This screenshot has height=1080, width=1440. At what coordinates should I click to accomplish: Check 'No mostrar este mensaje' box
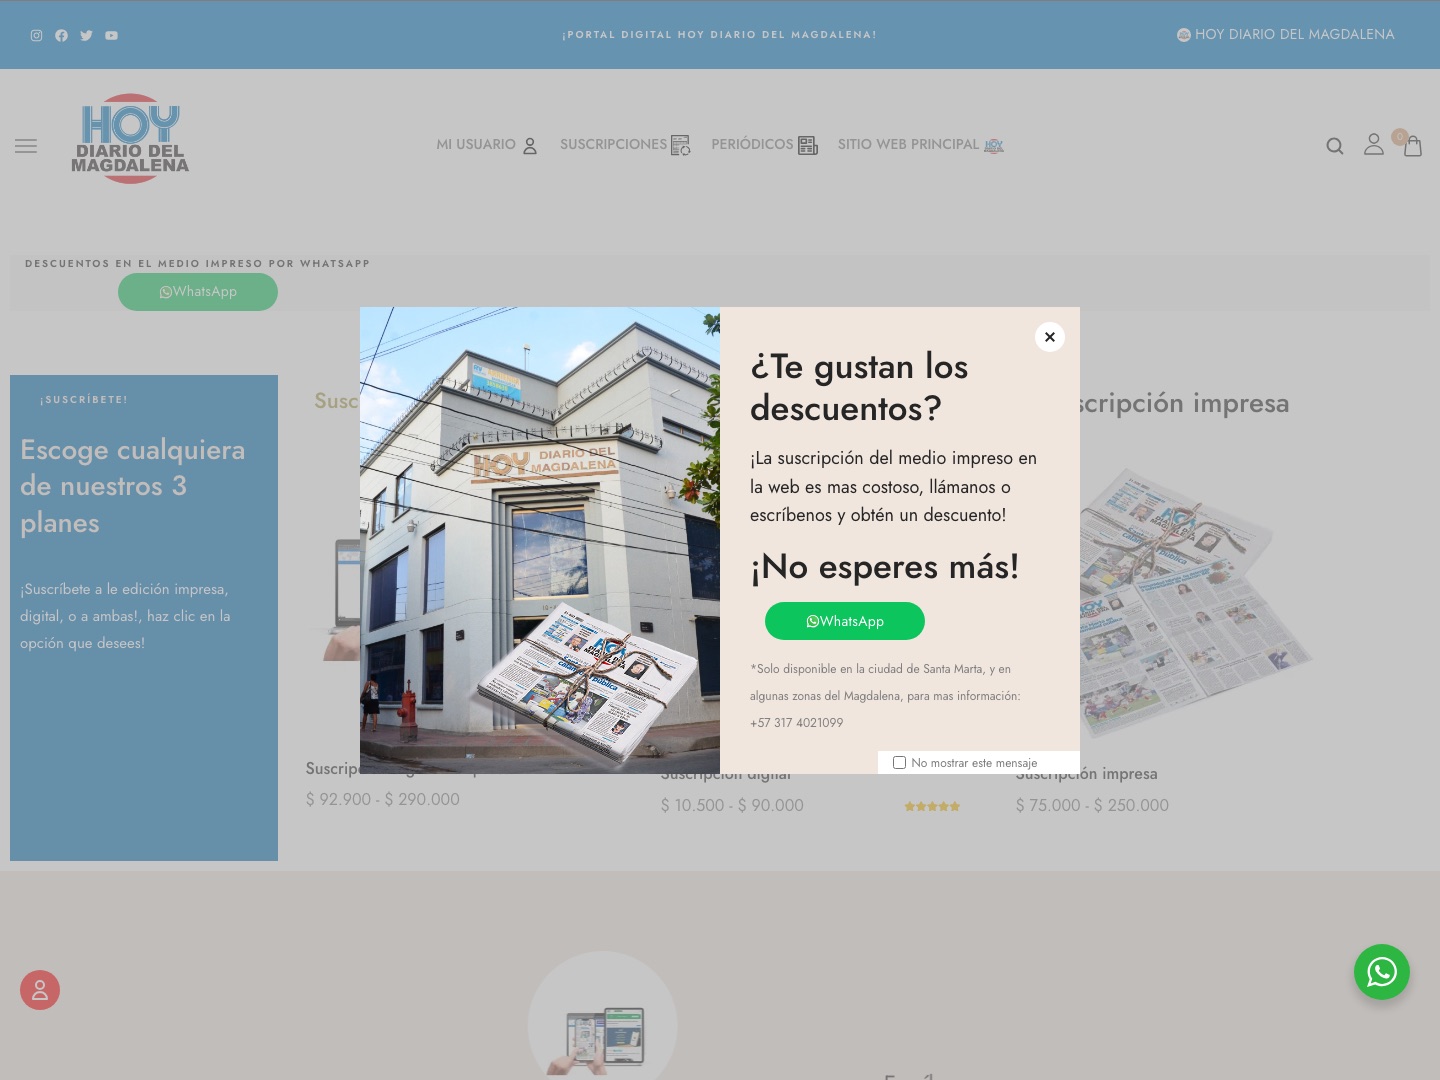coord(899,762)
